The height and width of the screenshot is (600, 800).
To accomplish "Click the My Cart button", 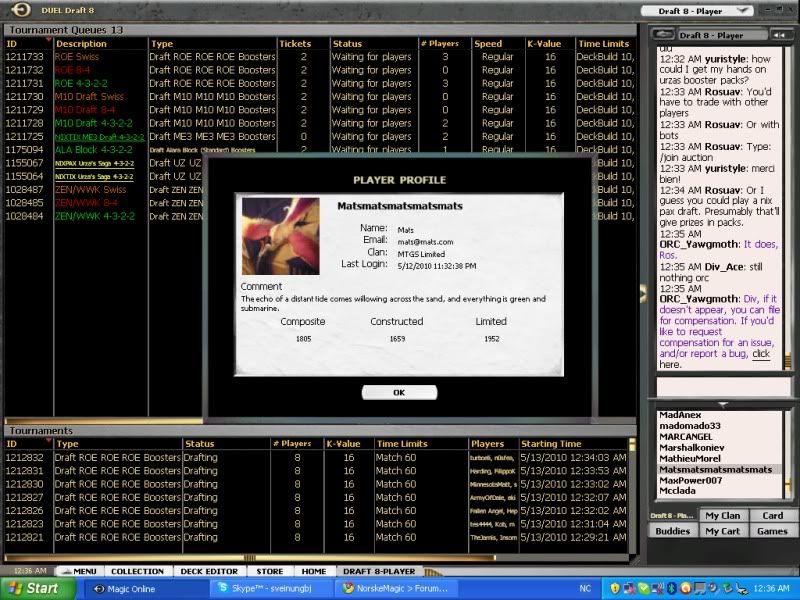I will pyautogui.click(x=722, y=531).
